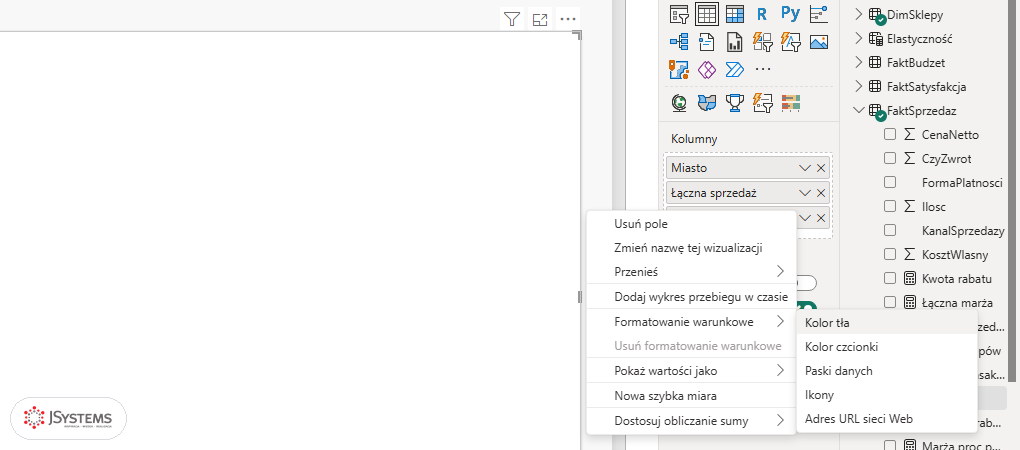
Task: Select the Slicer visualization icon
Action: click(x=679, y=14)
